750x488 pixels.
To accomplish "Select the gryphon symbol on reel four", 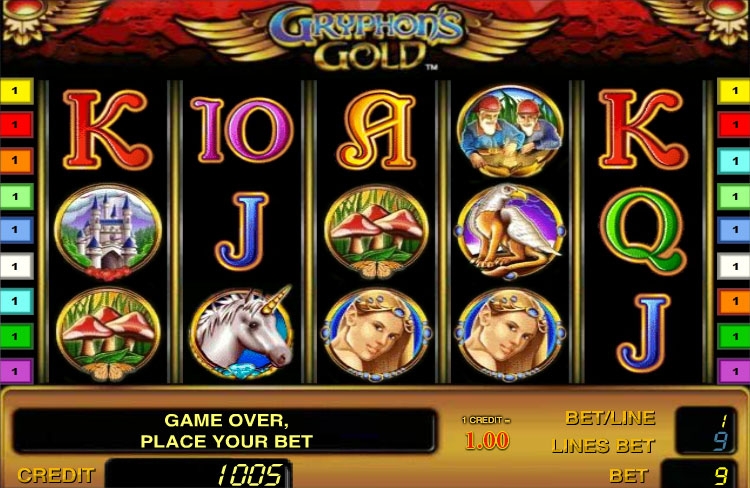I will [x=510, y=232].
